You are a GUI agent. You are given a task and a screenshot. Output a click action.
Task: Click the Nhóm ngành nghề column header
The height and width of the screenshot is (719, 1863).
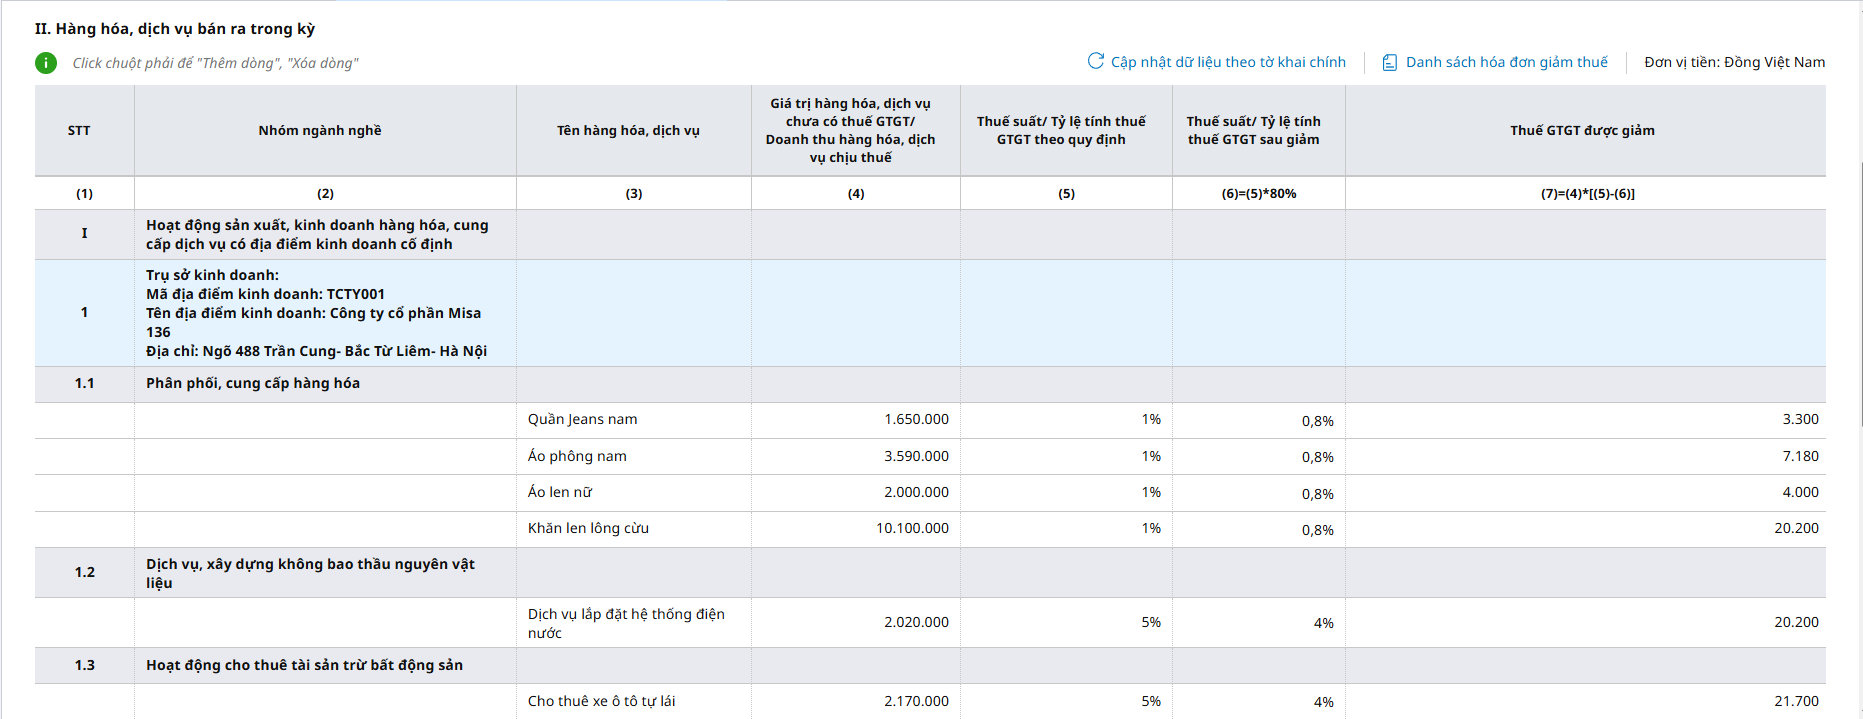(320, 131)
